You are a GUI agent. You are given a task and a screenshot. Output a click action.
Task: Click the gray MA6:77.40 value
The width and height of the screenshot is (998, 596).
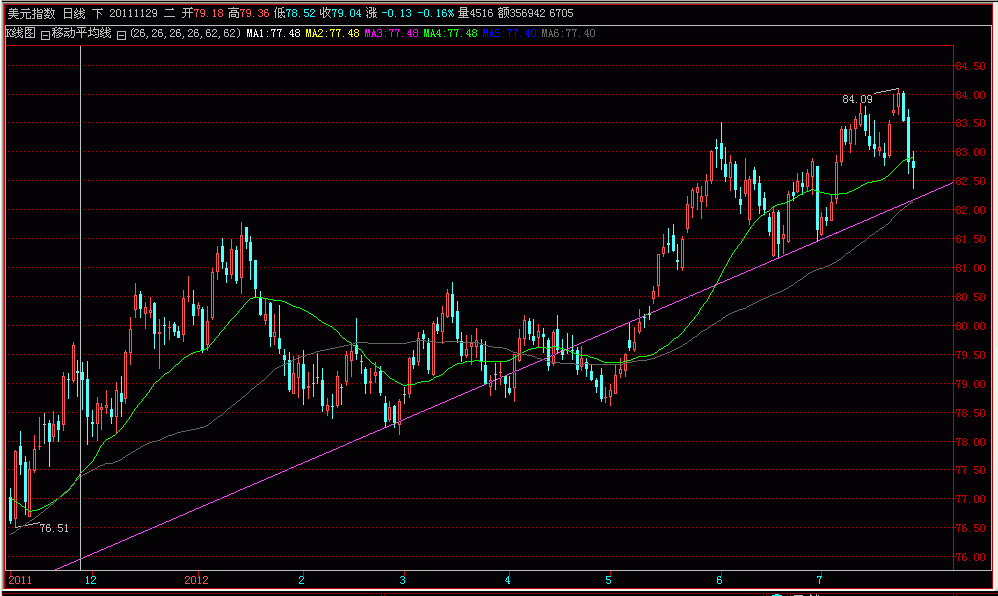pyautogui.click(x=568, y=33)
